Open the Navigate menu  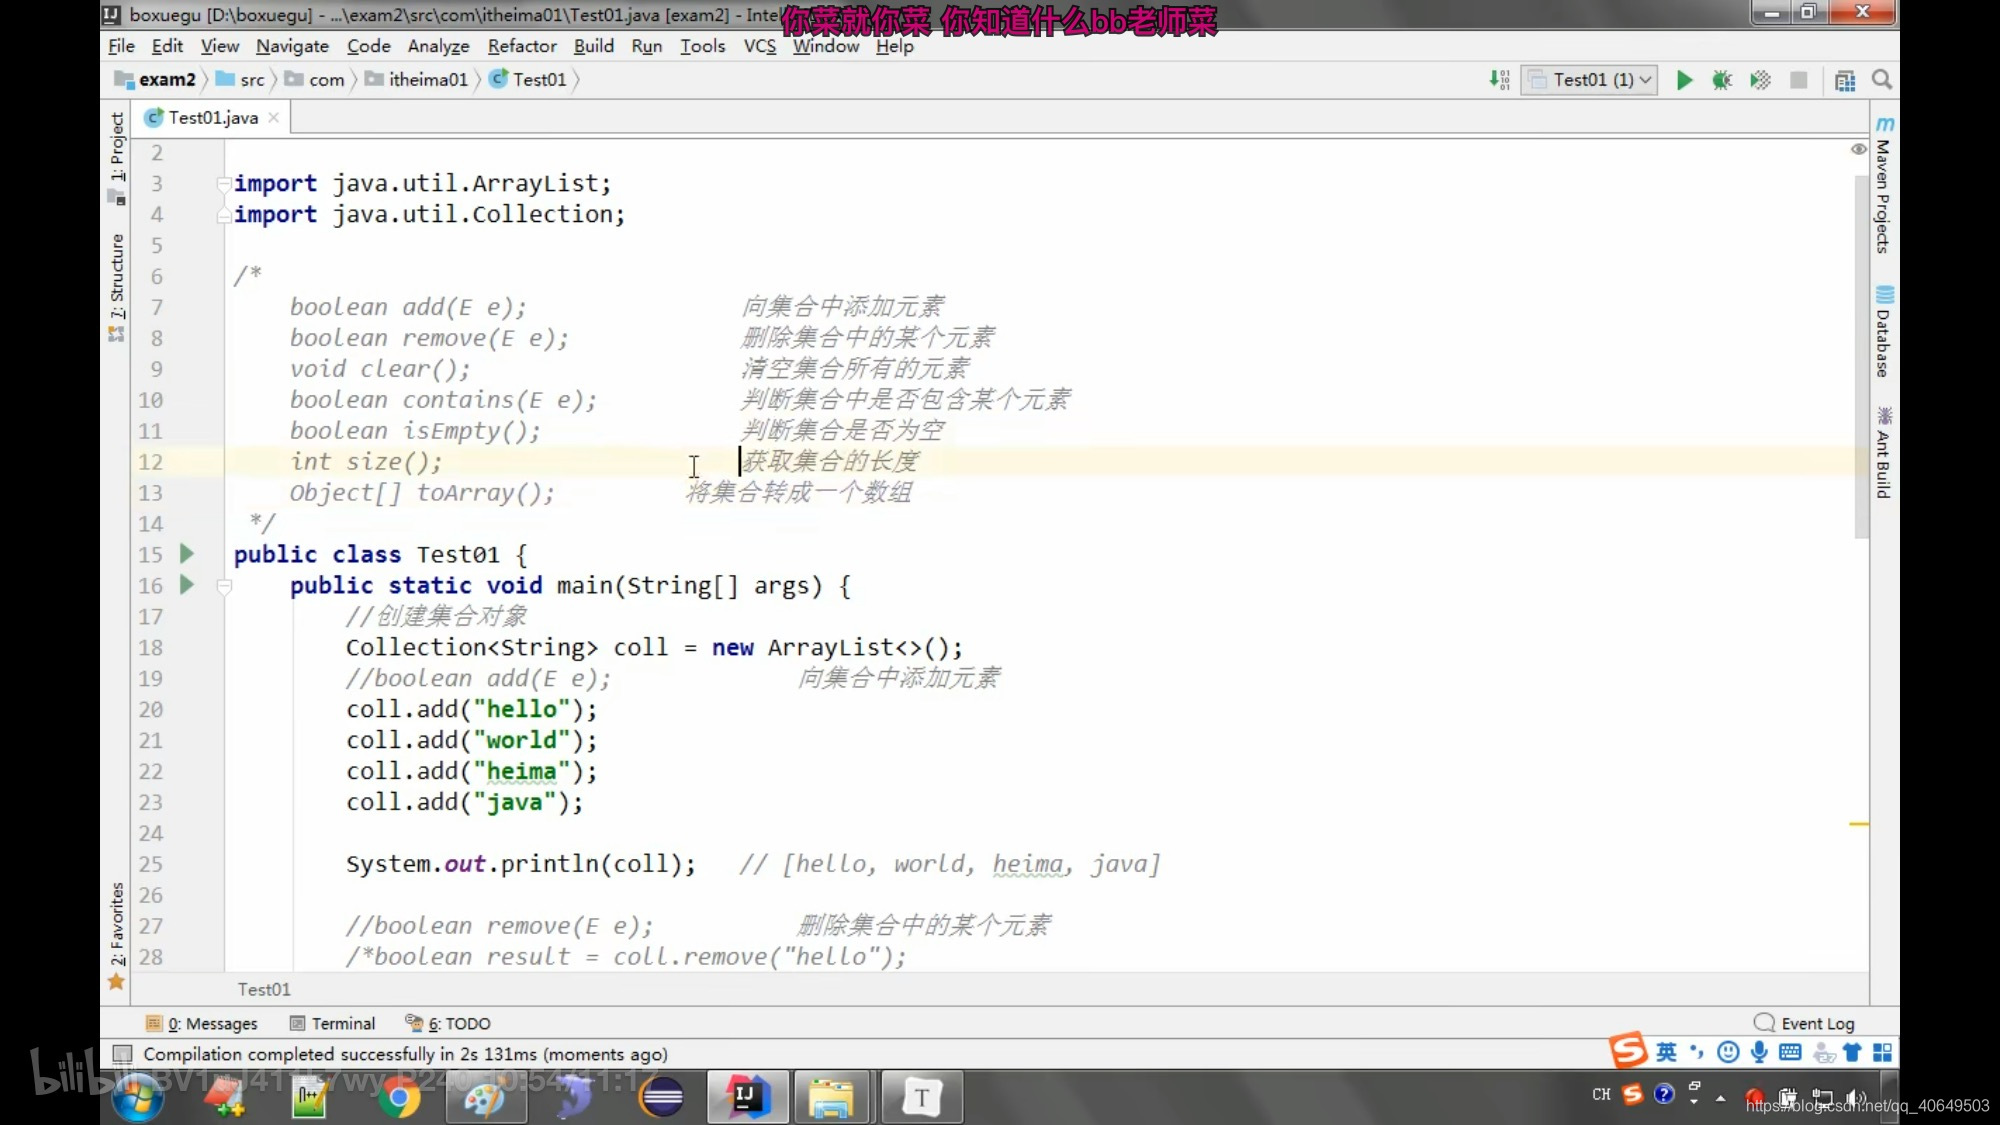[x=292, y=46]
